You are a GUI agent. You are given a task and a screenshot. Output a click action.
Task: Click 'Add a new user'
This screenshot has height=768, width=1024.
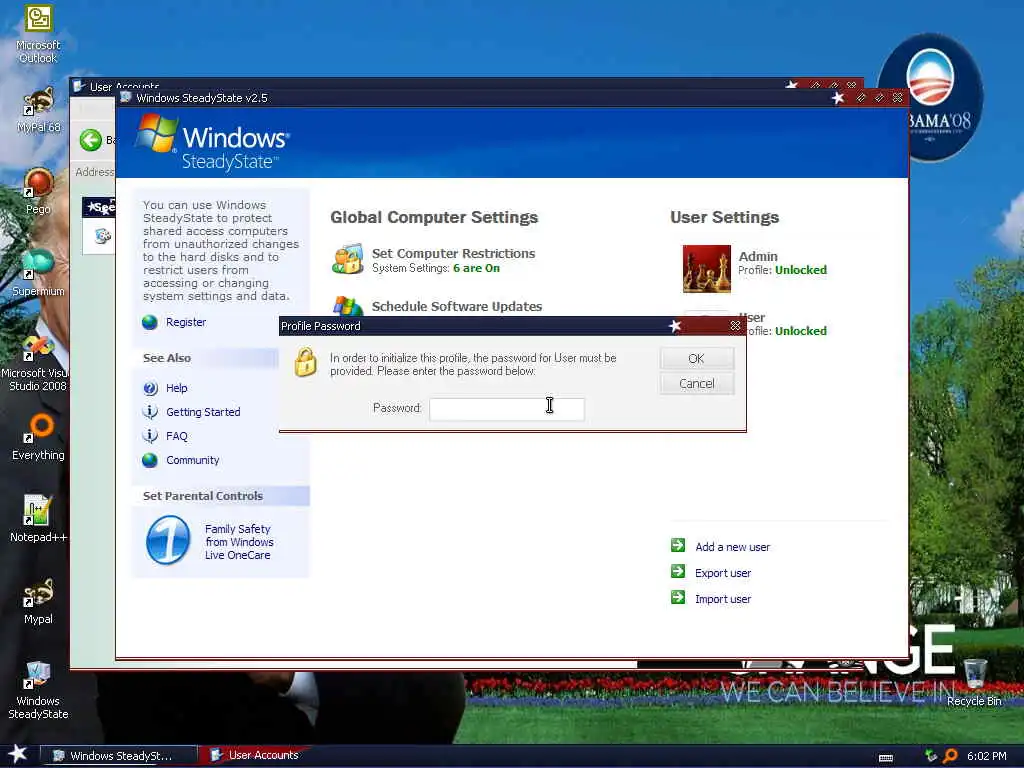(732, 547)
